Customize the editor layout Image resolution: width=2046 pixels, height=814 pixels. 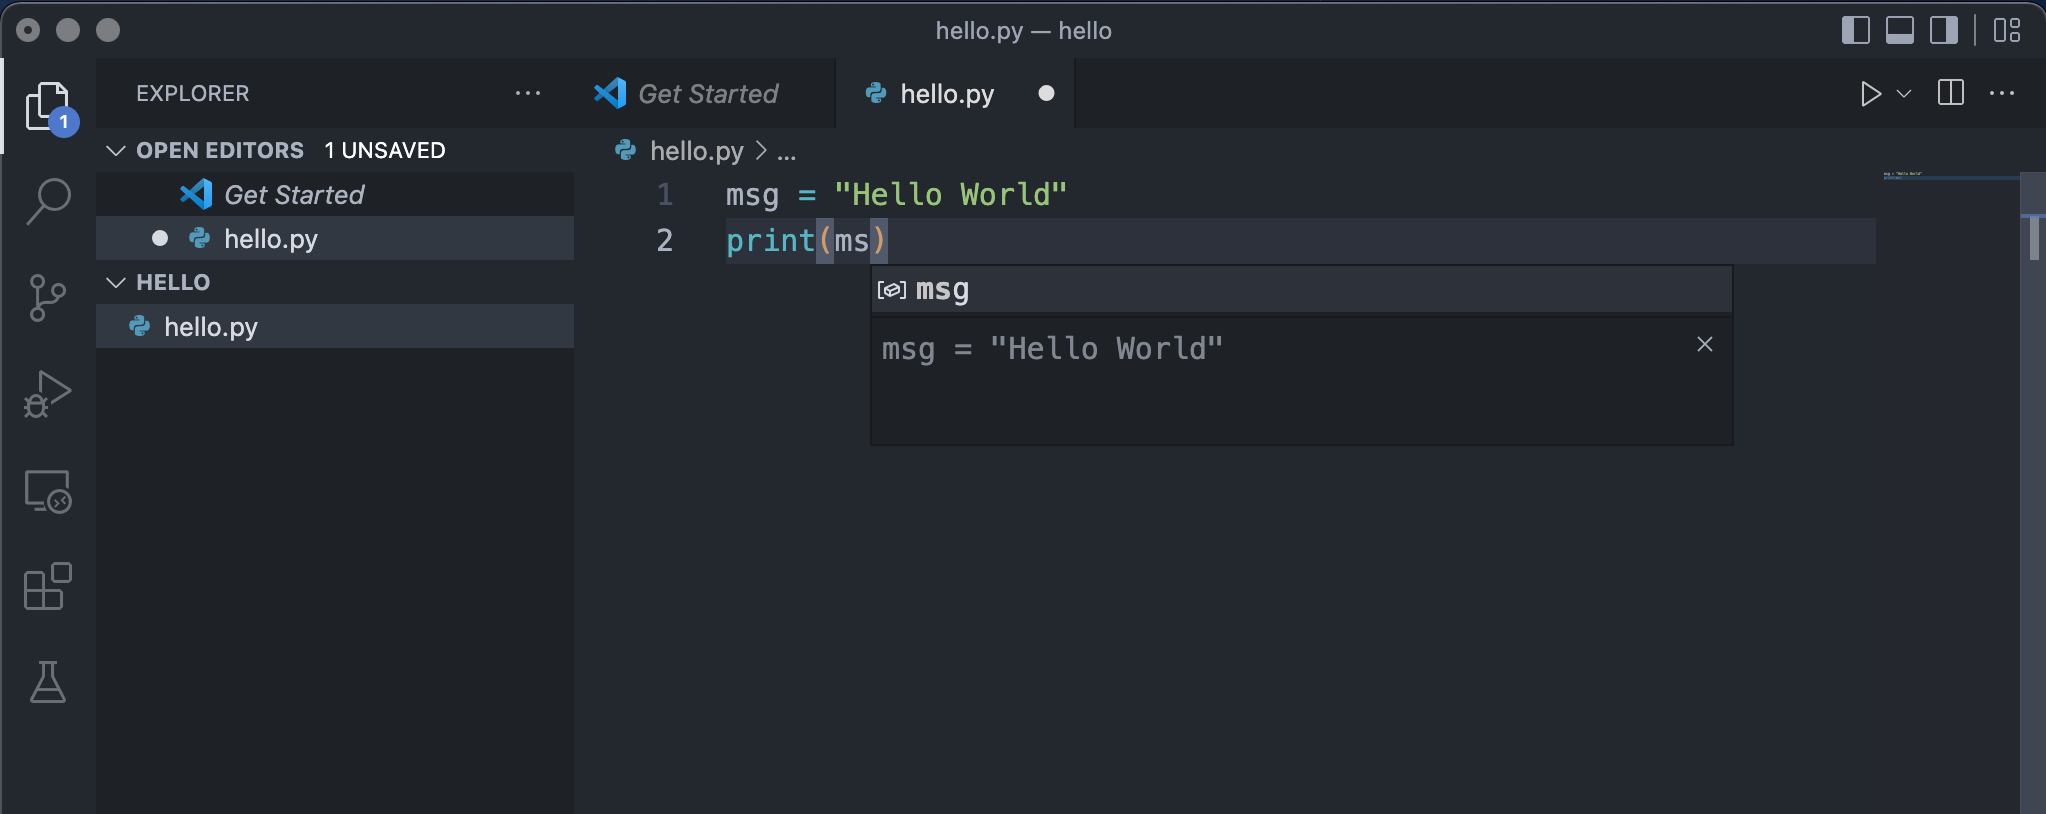tap(2007, 30)
